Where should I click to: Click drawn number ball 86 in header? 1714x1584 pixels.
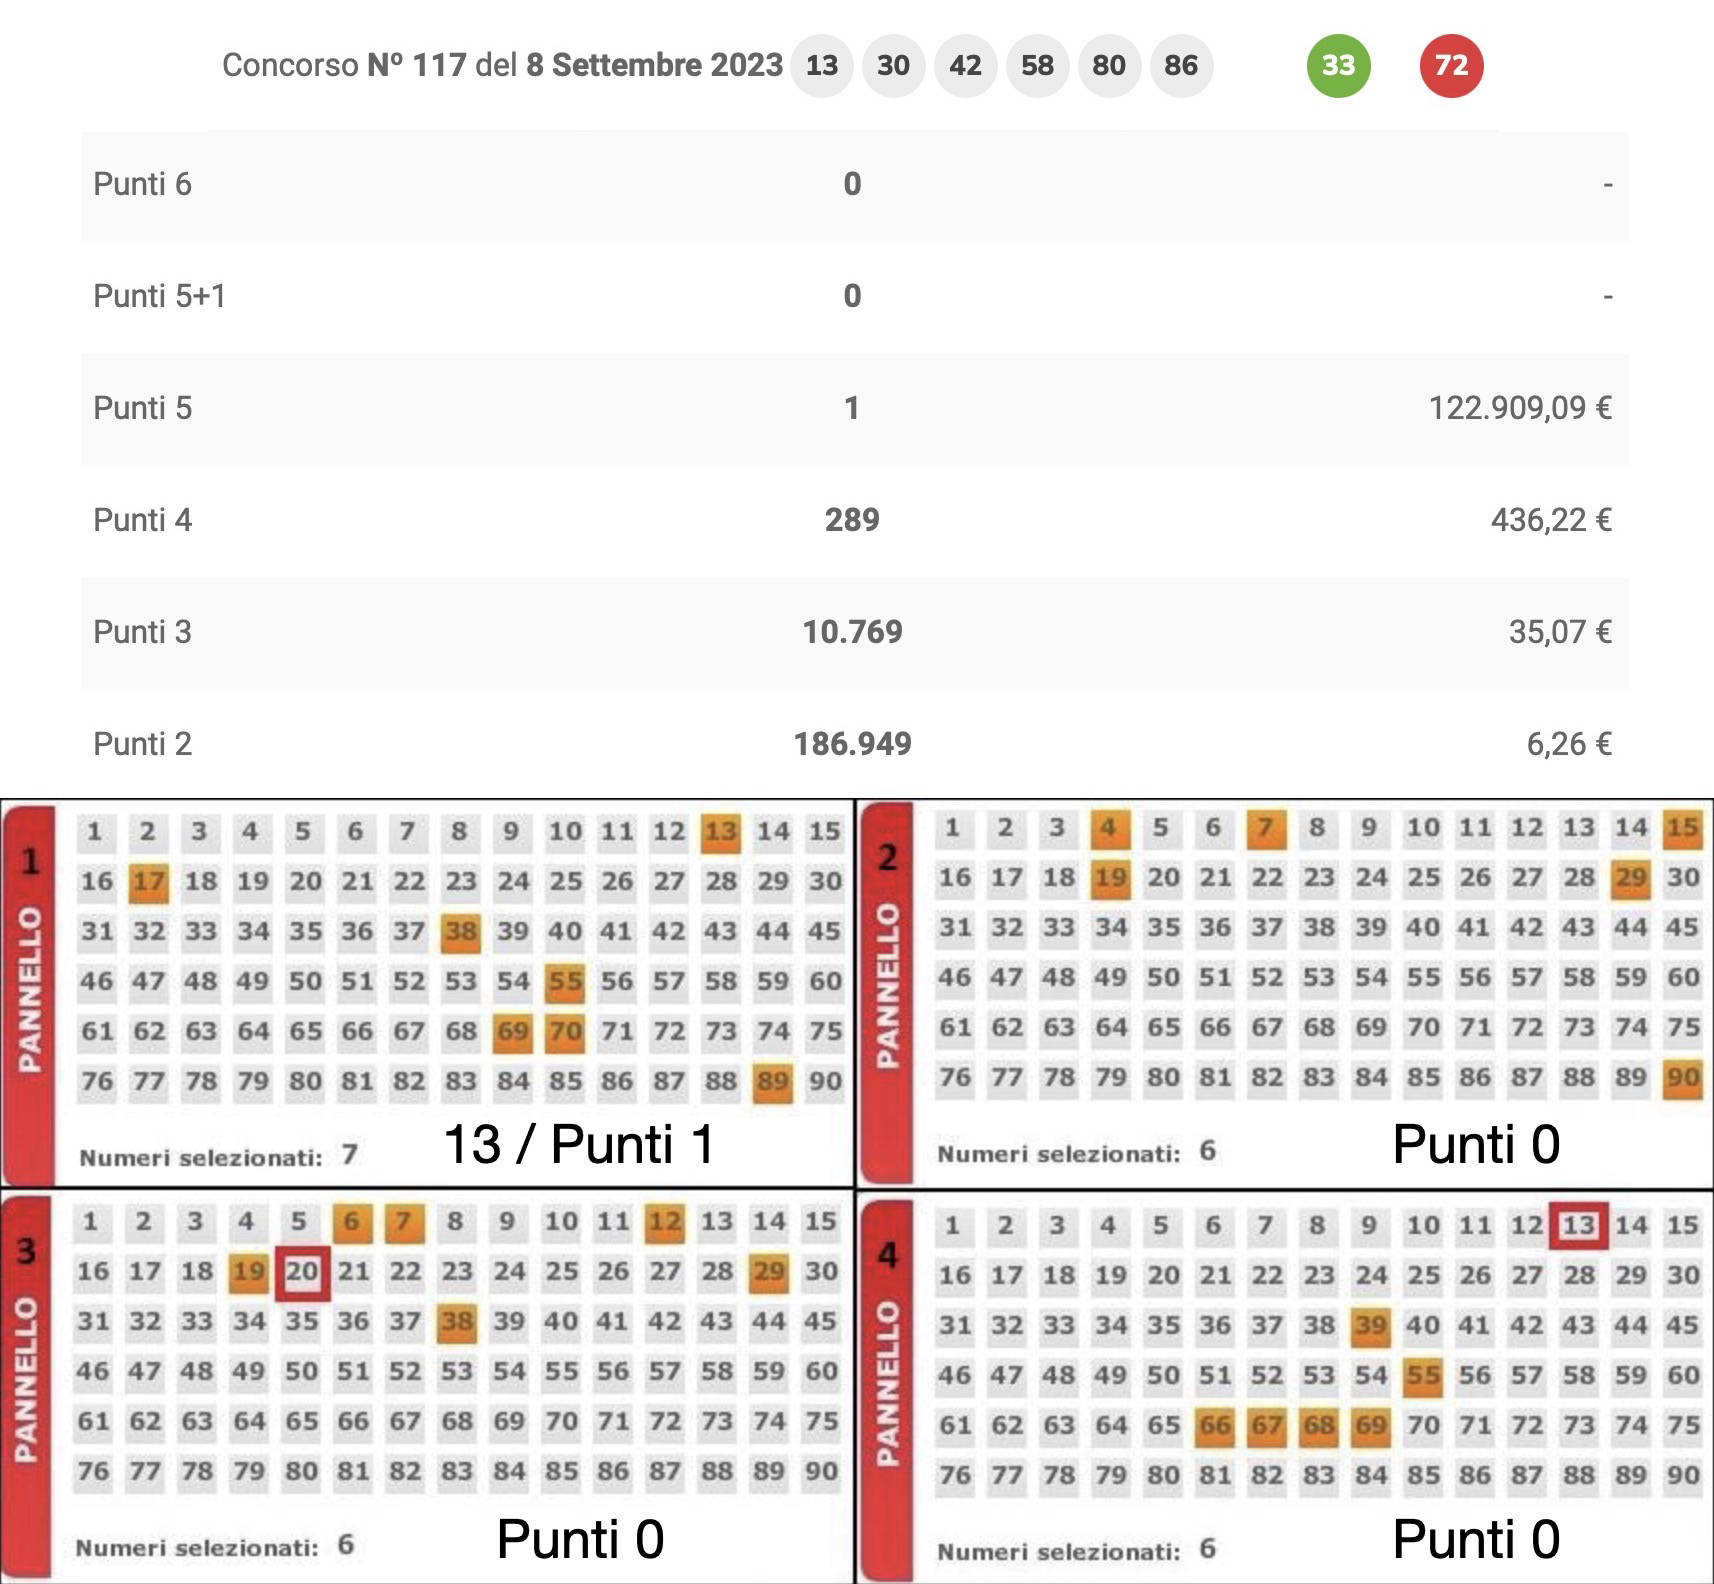pos(1181,66)
